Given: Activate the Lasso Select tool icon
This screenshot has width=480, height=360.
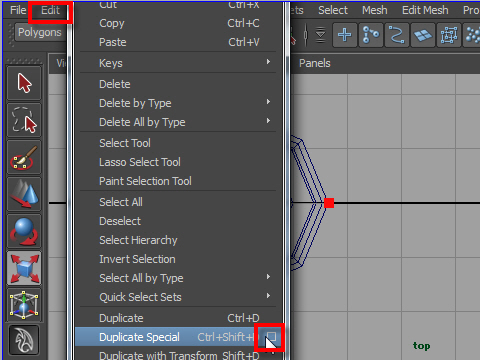Looking at the screenshot, I should 24,120.
